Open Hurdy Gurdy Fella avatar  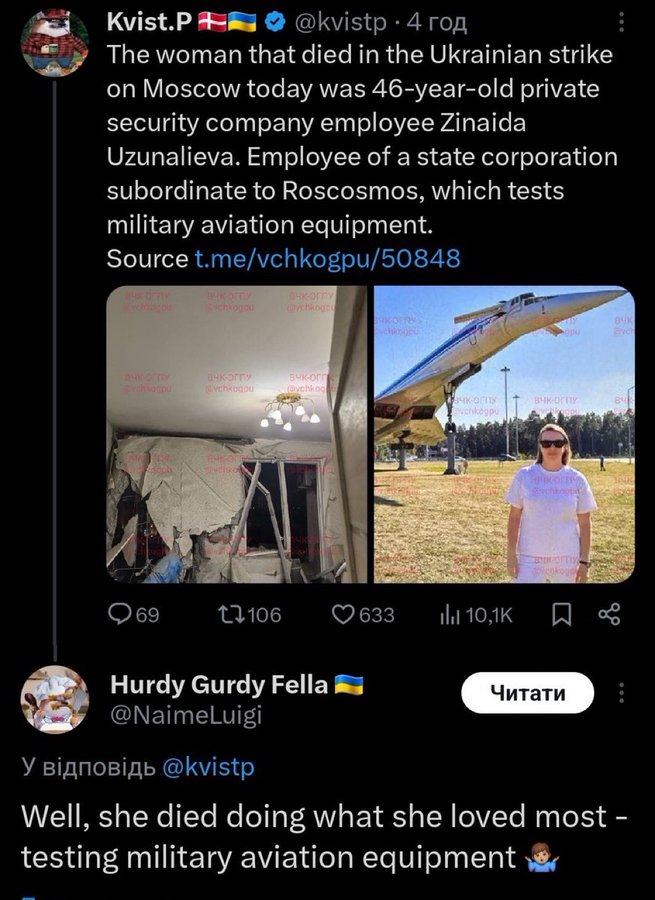pyautogui.click(x=54, y=699)
